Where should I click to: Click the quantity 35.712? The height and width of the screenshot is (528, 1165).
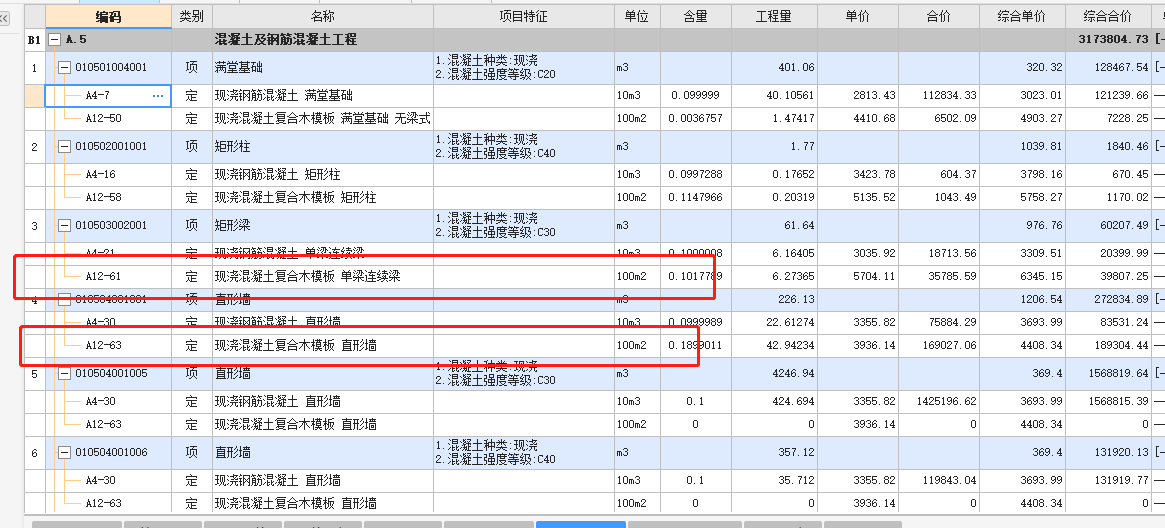pos(796,480)
